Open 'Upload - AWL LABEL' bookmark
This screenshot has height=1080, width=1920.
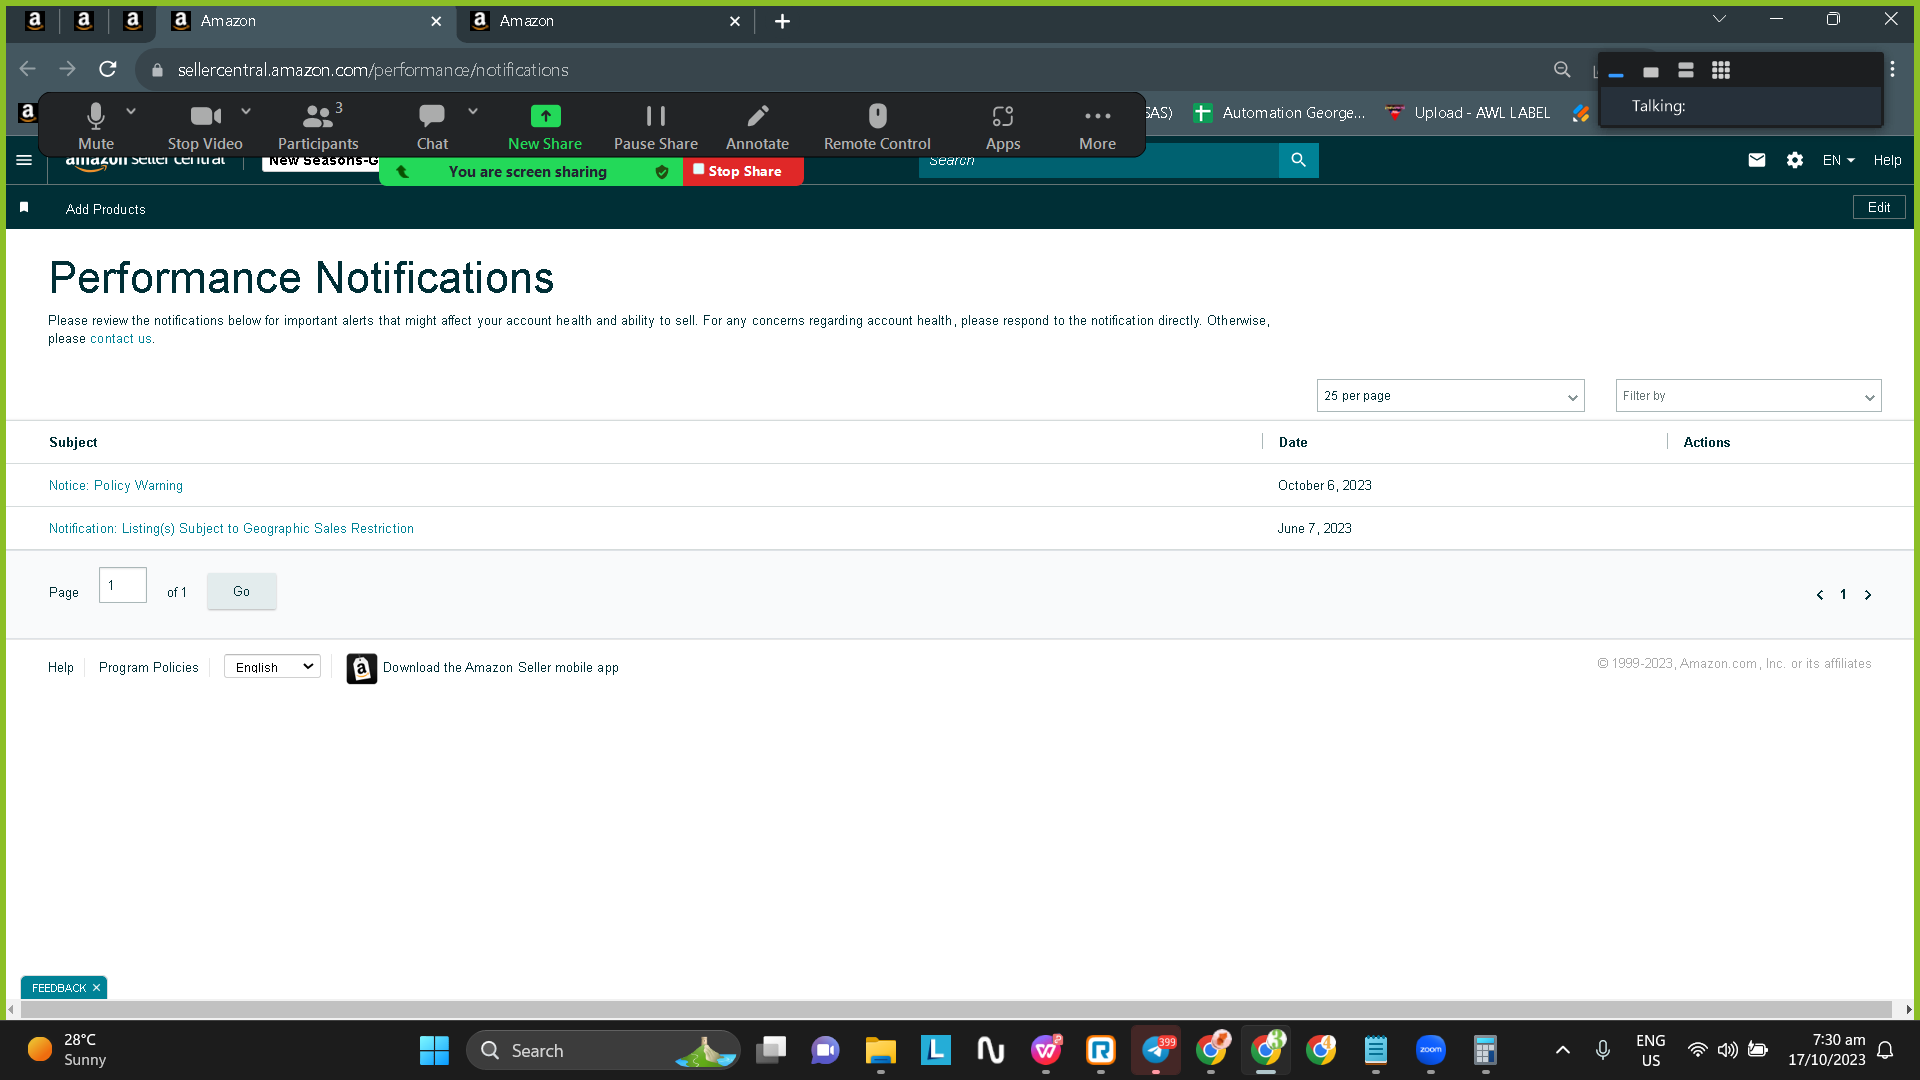1468,113
